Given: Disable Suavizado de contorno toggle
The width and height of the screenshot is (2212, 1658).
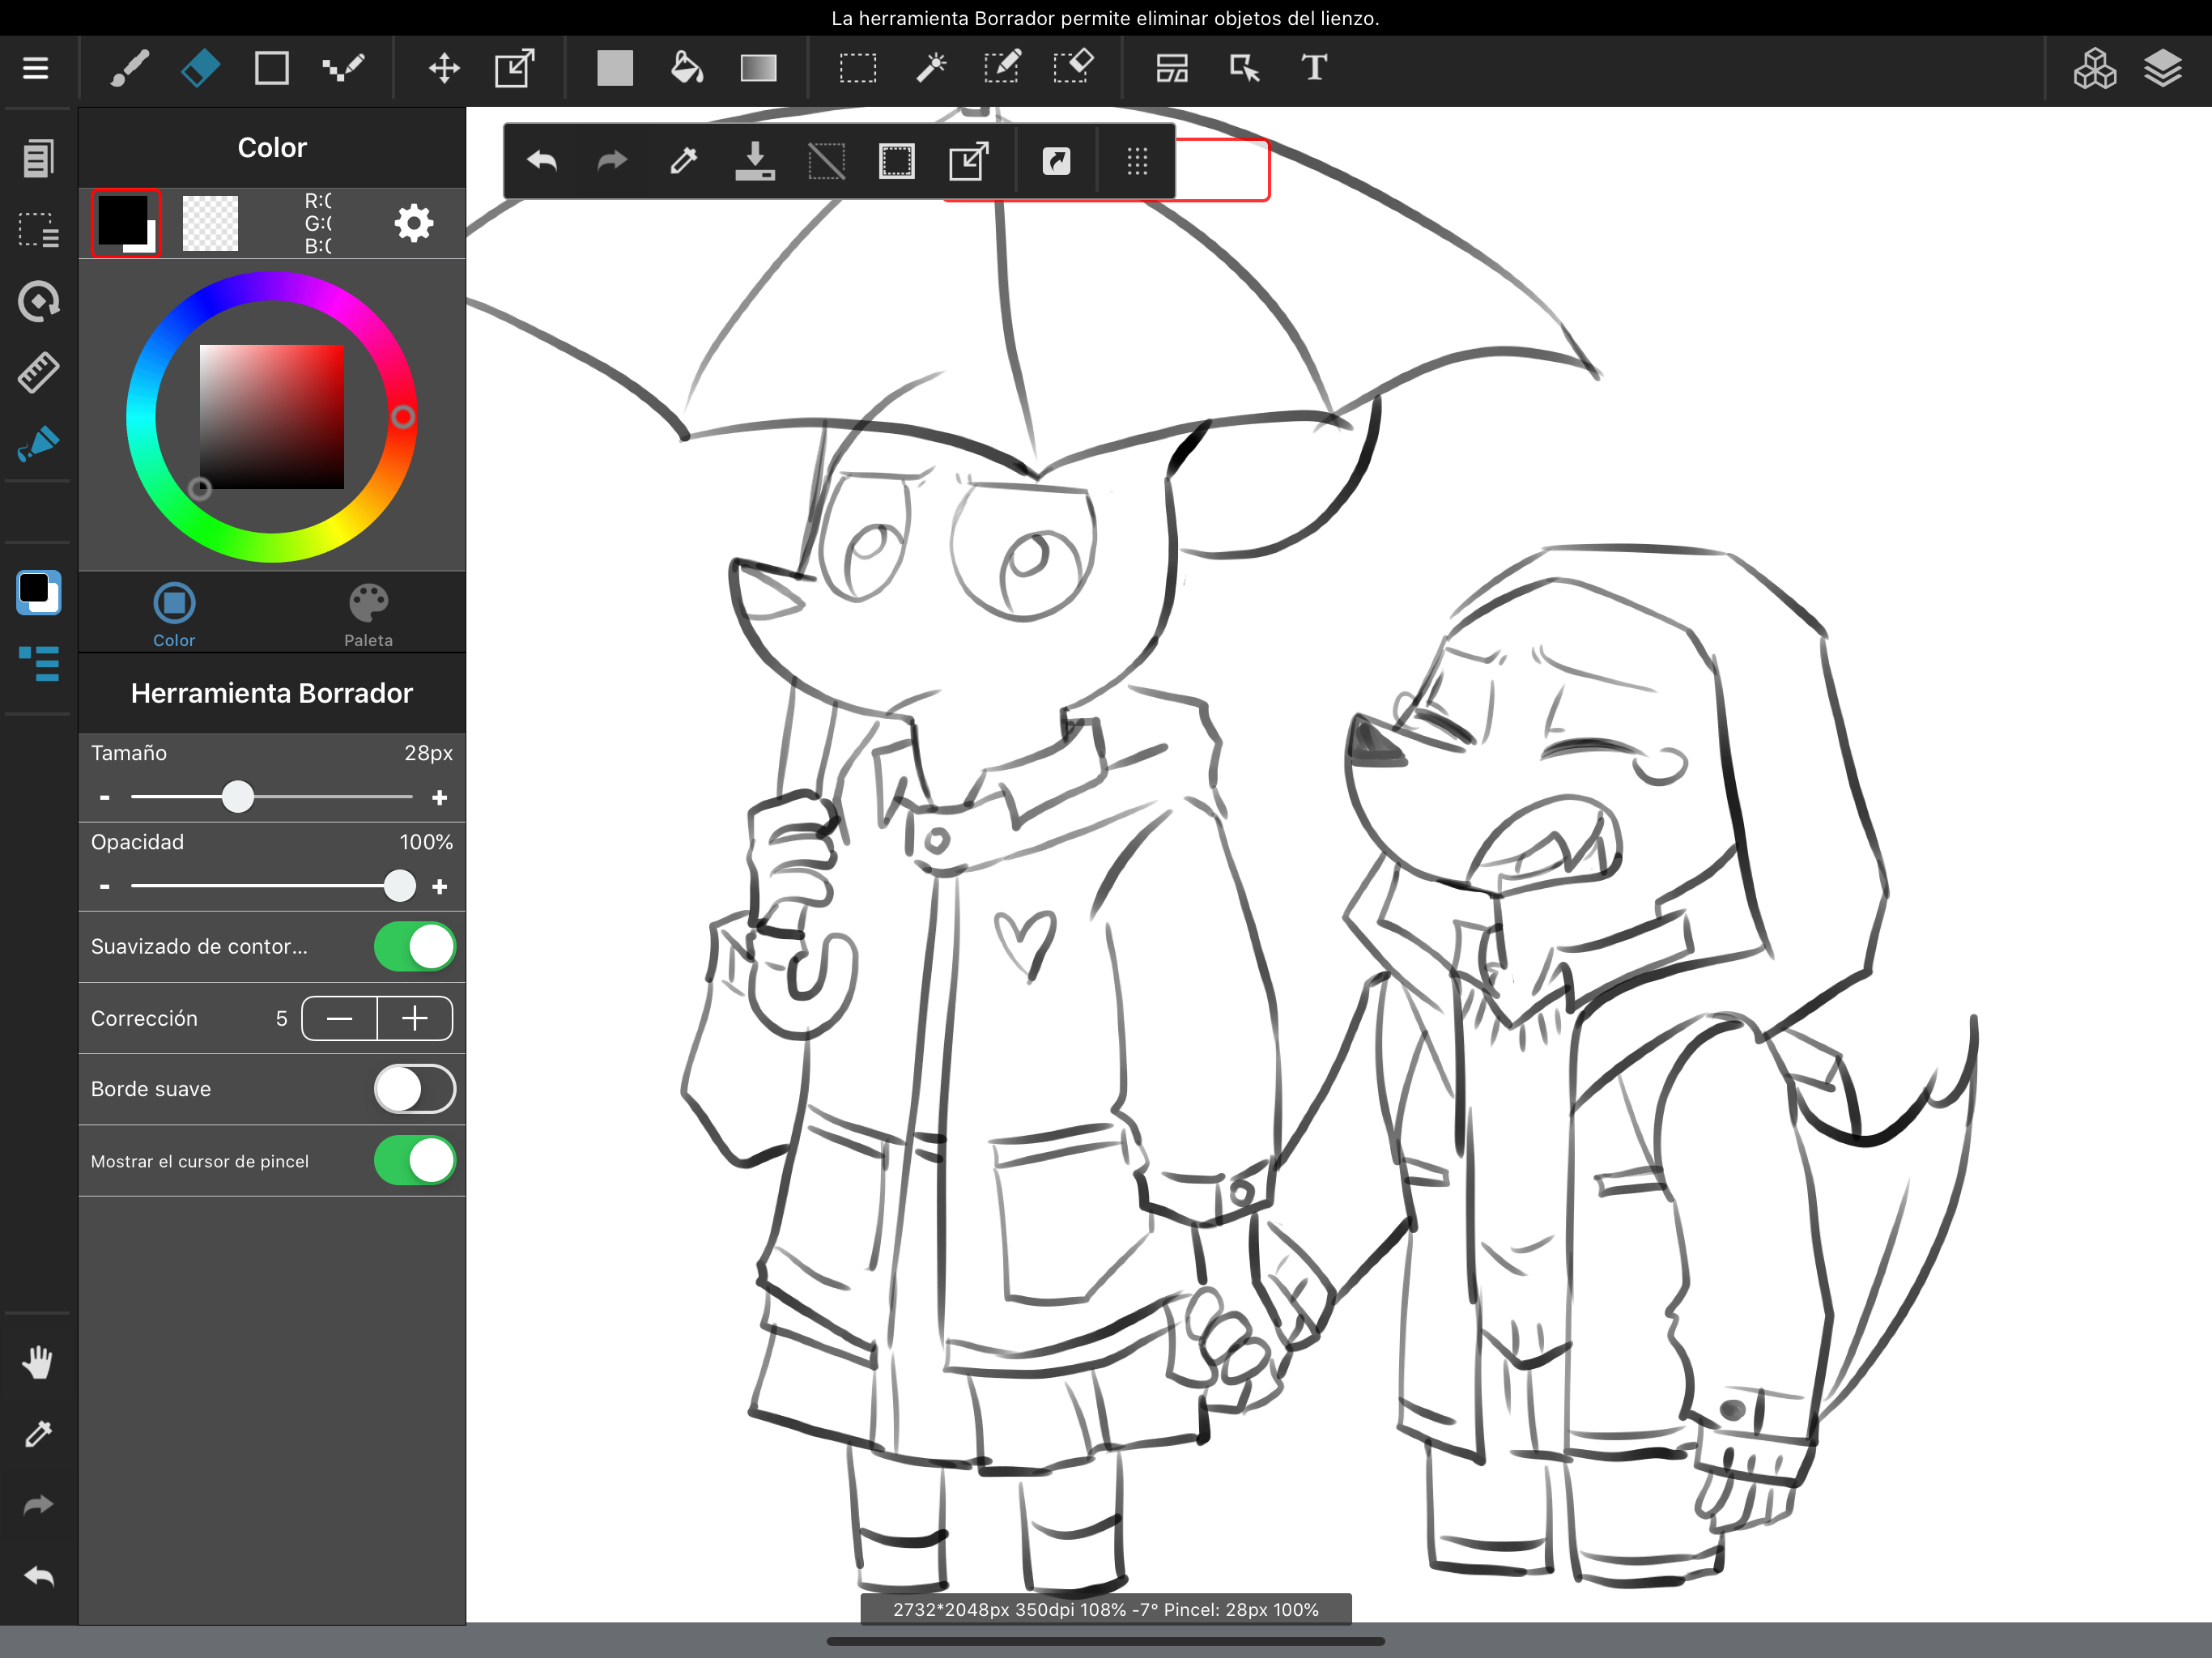Looking at the screenshot, I should (x=414, y=946).
